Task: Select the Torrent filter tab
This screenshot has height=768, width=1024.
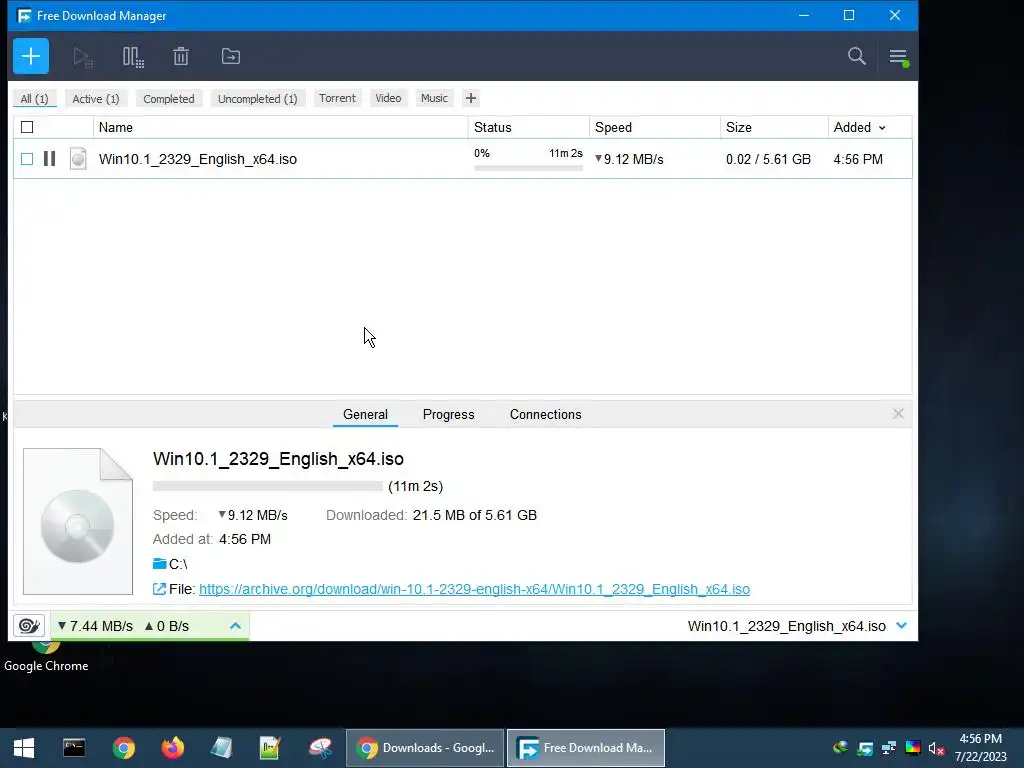Action: coord(337,98)
